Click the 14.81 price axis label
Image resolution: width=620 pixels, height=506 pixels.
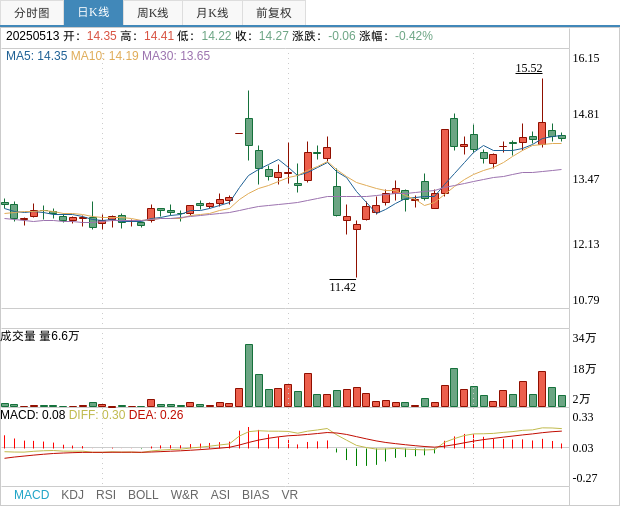tap(586, 114)
